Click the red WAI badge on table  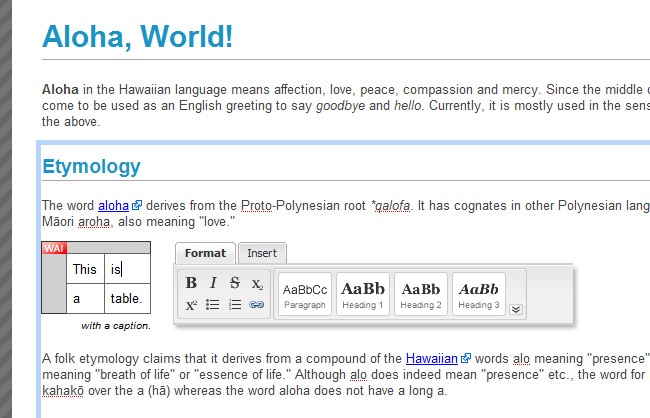coord(54,248)
